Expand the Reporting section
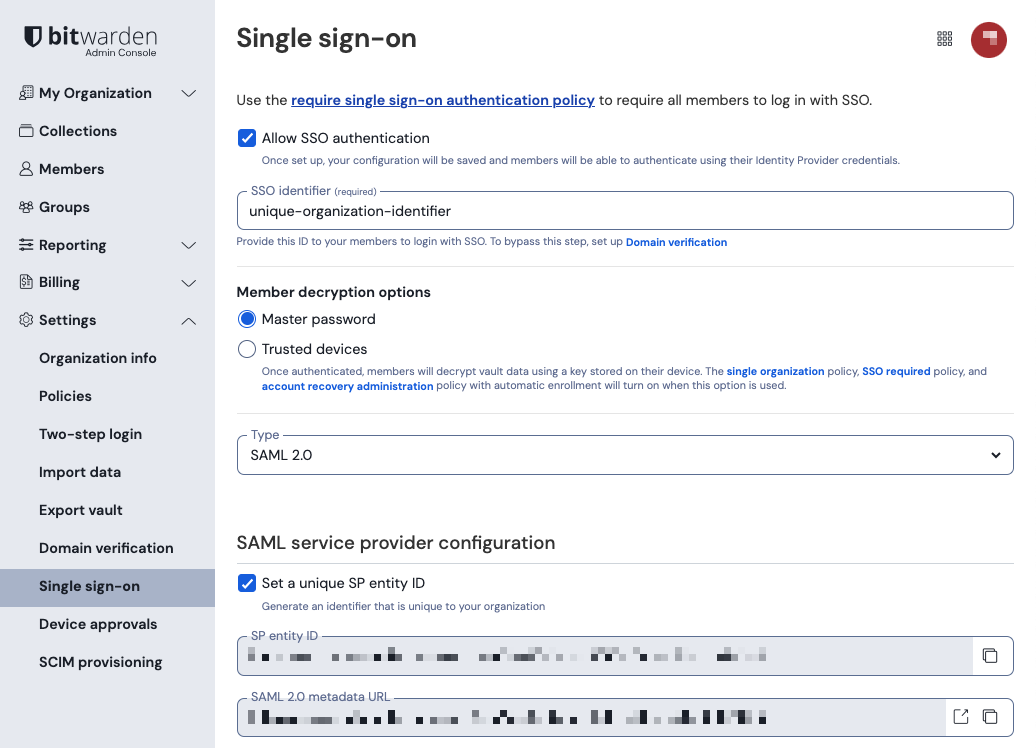Image resolution: width=1036 pixels, height=748 pixels. coord(189,245)
